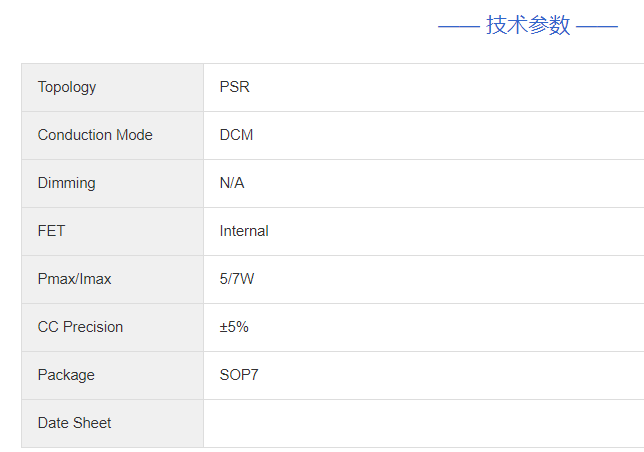Select the 5/7W value text
Viewport: 644px width, 452px height.
pos(237,279)
